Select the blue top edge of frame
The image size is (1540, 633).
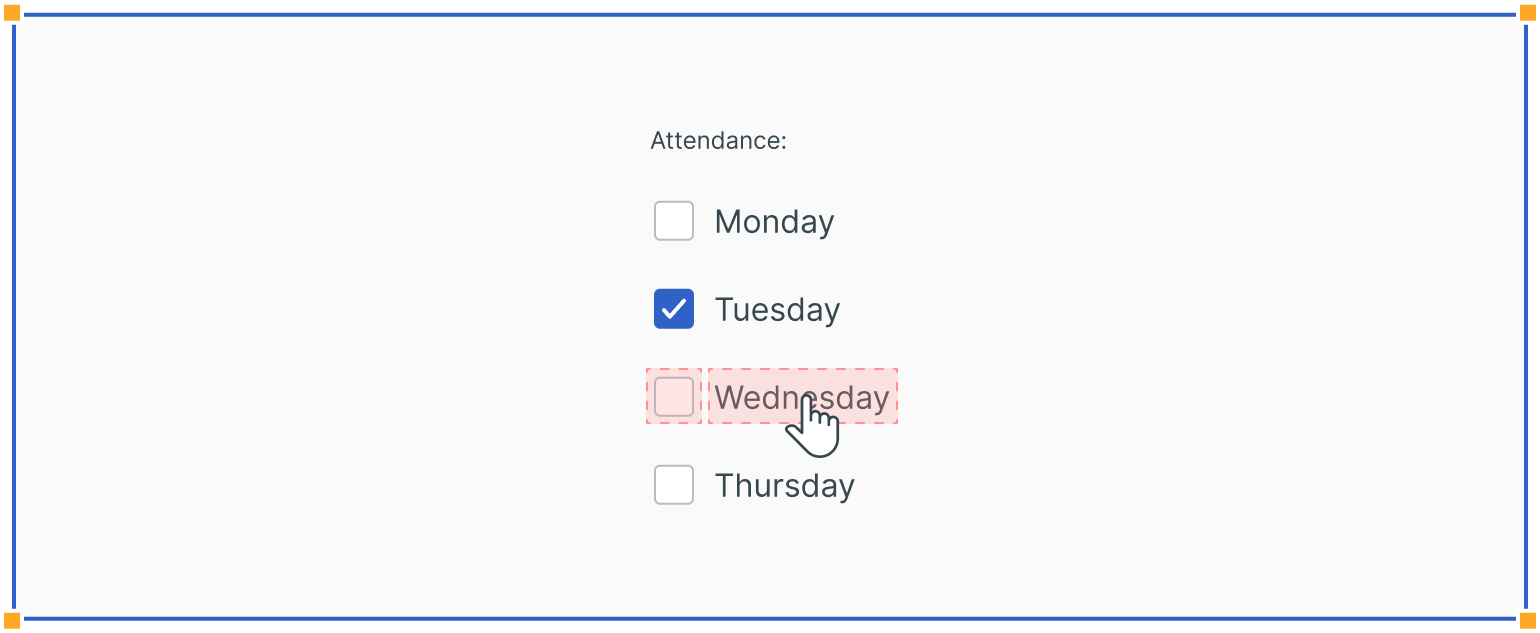[770, 14]
